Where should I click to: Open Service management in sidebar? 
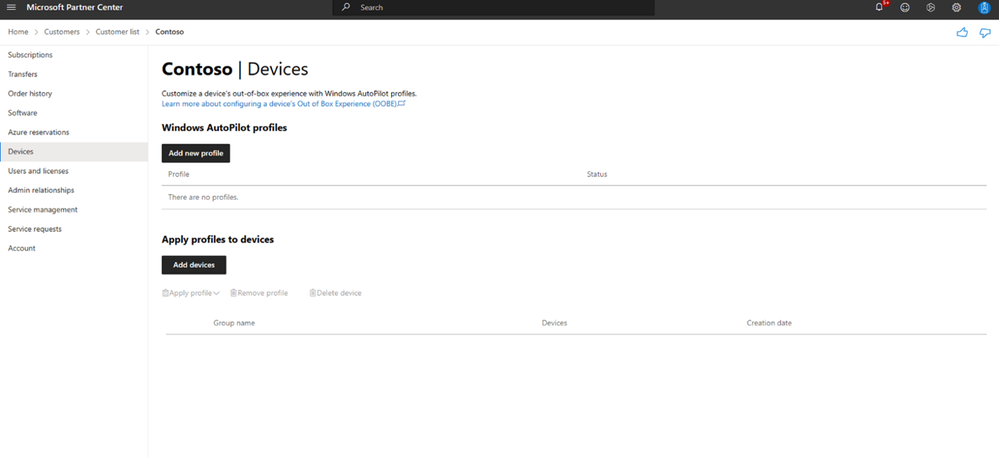pos(74,210)
